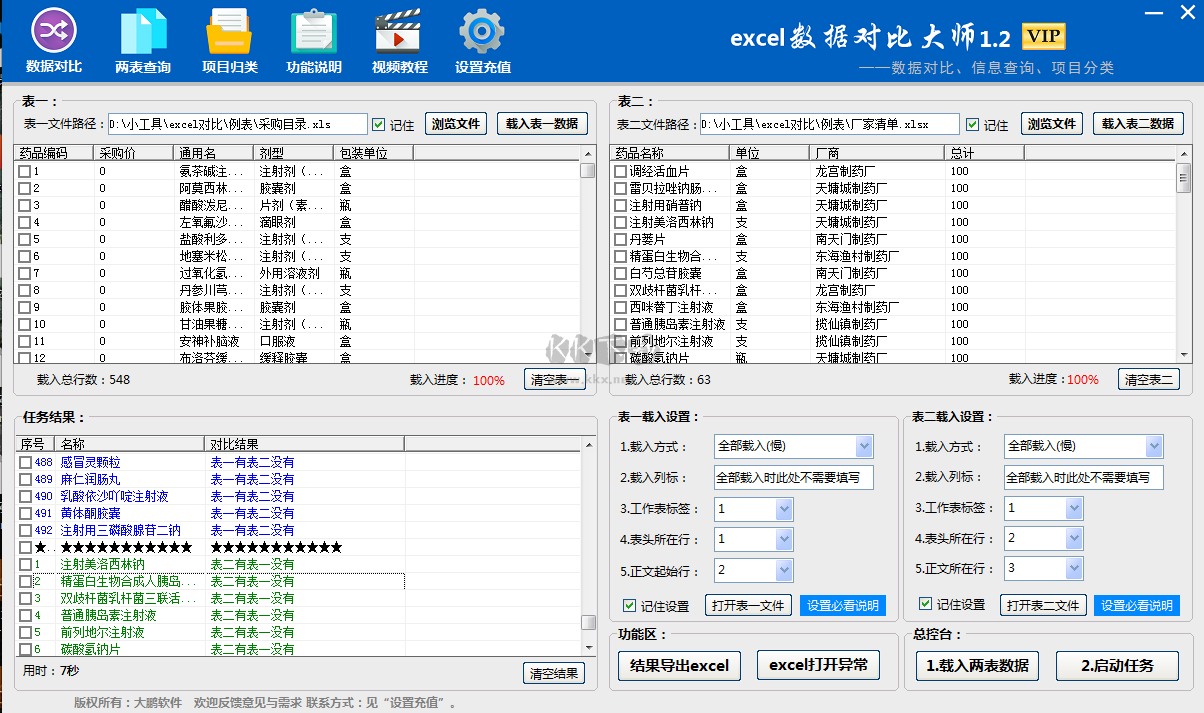Click the 两表查询 documents icon

(143, 30)
